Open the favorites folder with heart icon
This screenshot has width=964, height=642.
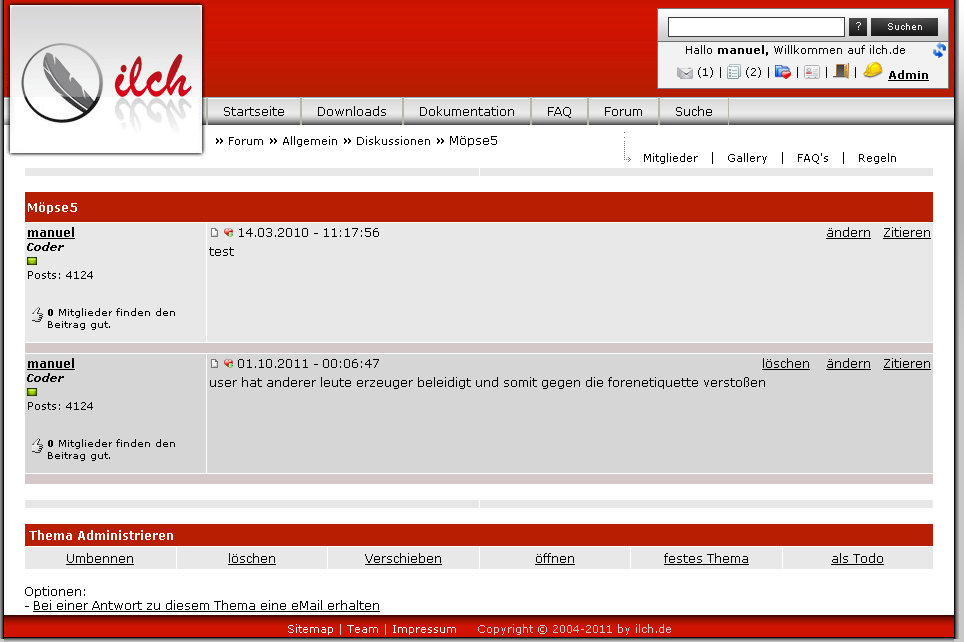click(x=782, y=72)
